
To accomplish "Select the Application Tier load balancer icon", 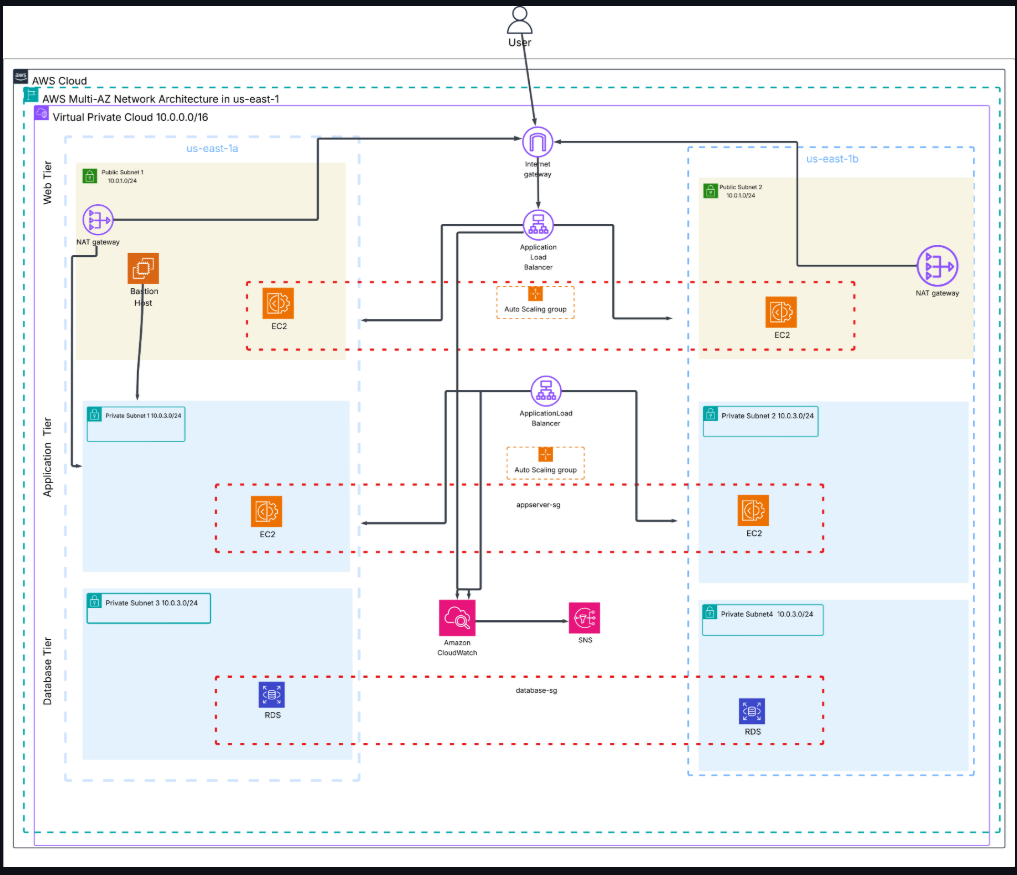I will click(545, 391).
